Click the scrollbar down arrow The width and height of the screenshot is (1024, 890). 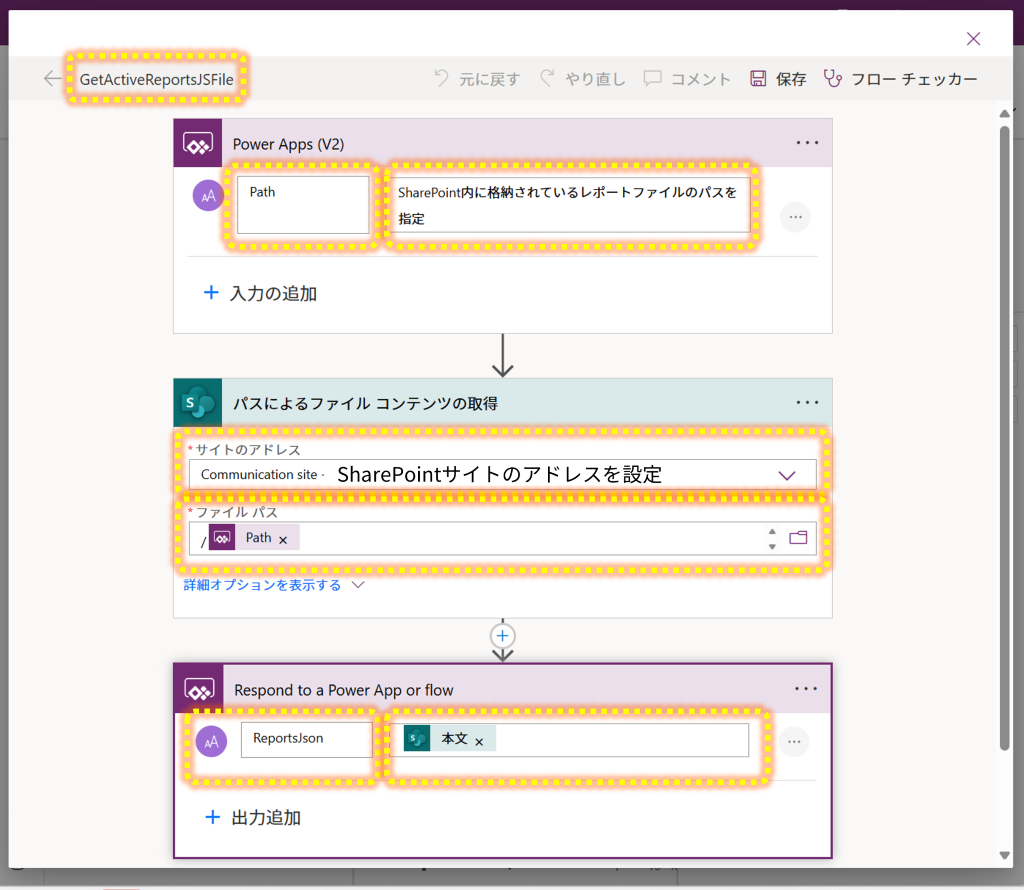(x=1004, y=855)
